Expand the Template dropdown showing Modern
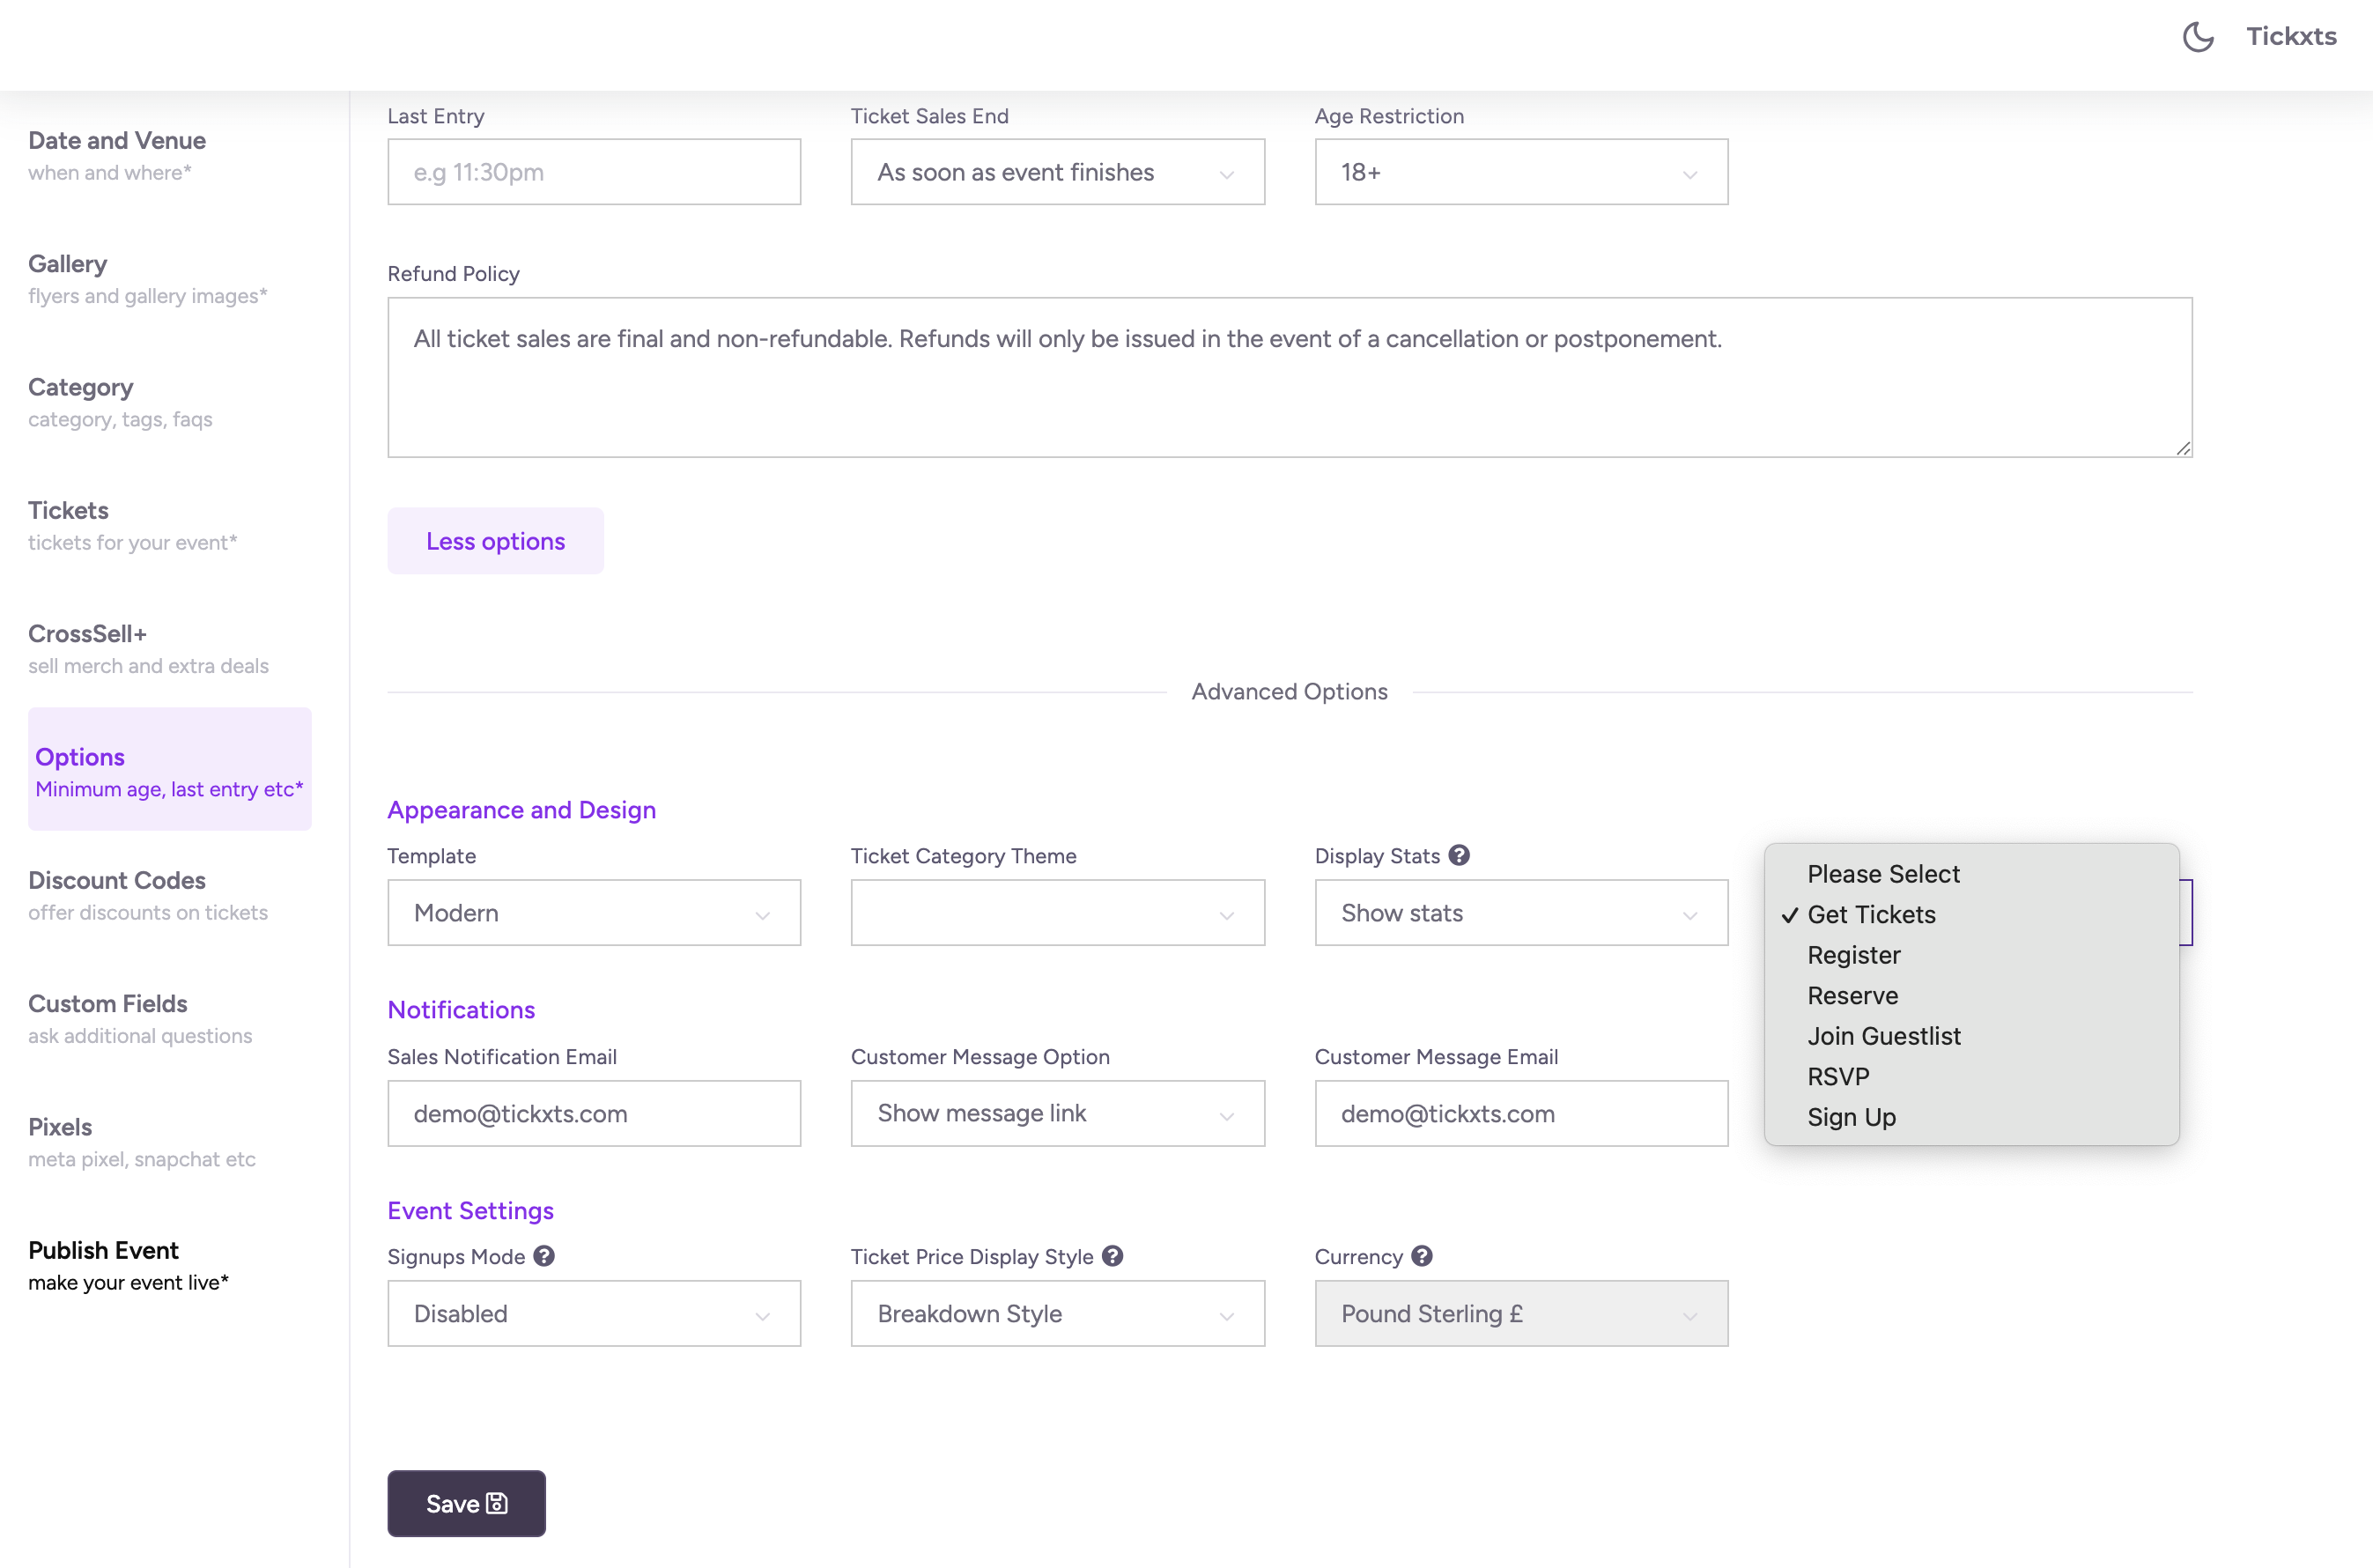The image size is (2373, 1568). pos(593,912)
